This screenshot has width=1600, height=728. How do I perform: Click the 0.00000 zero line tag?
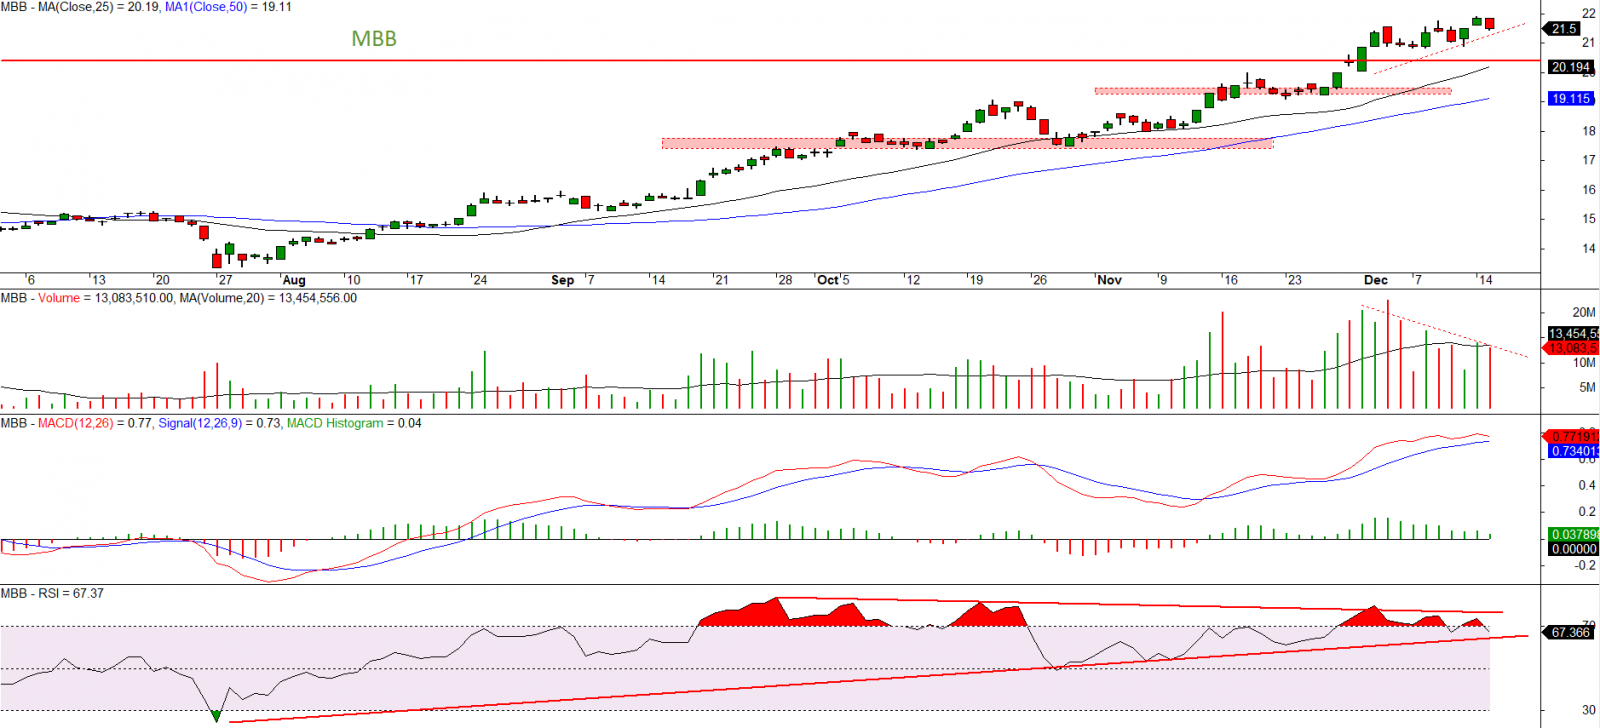pyautogui.click(x=1573, y=549)
